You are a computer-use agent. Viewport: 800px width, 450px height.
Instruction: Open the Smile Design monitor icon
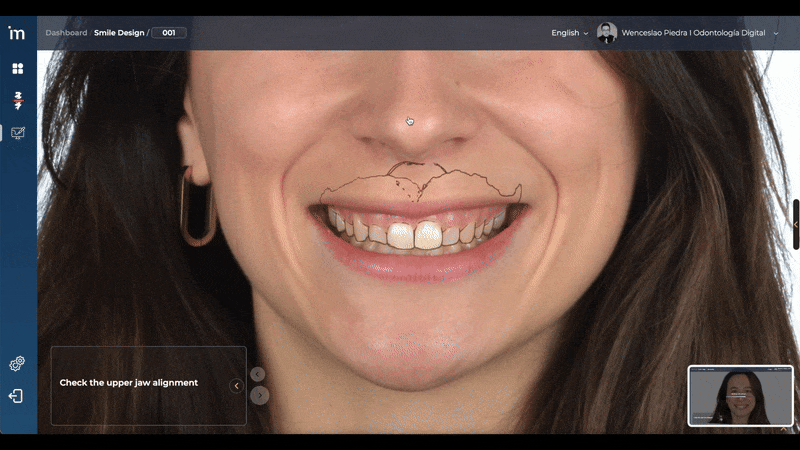[x=17, y=133]
